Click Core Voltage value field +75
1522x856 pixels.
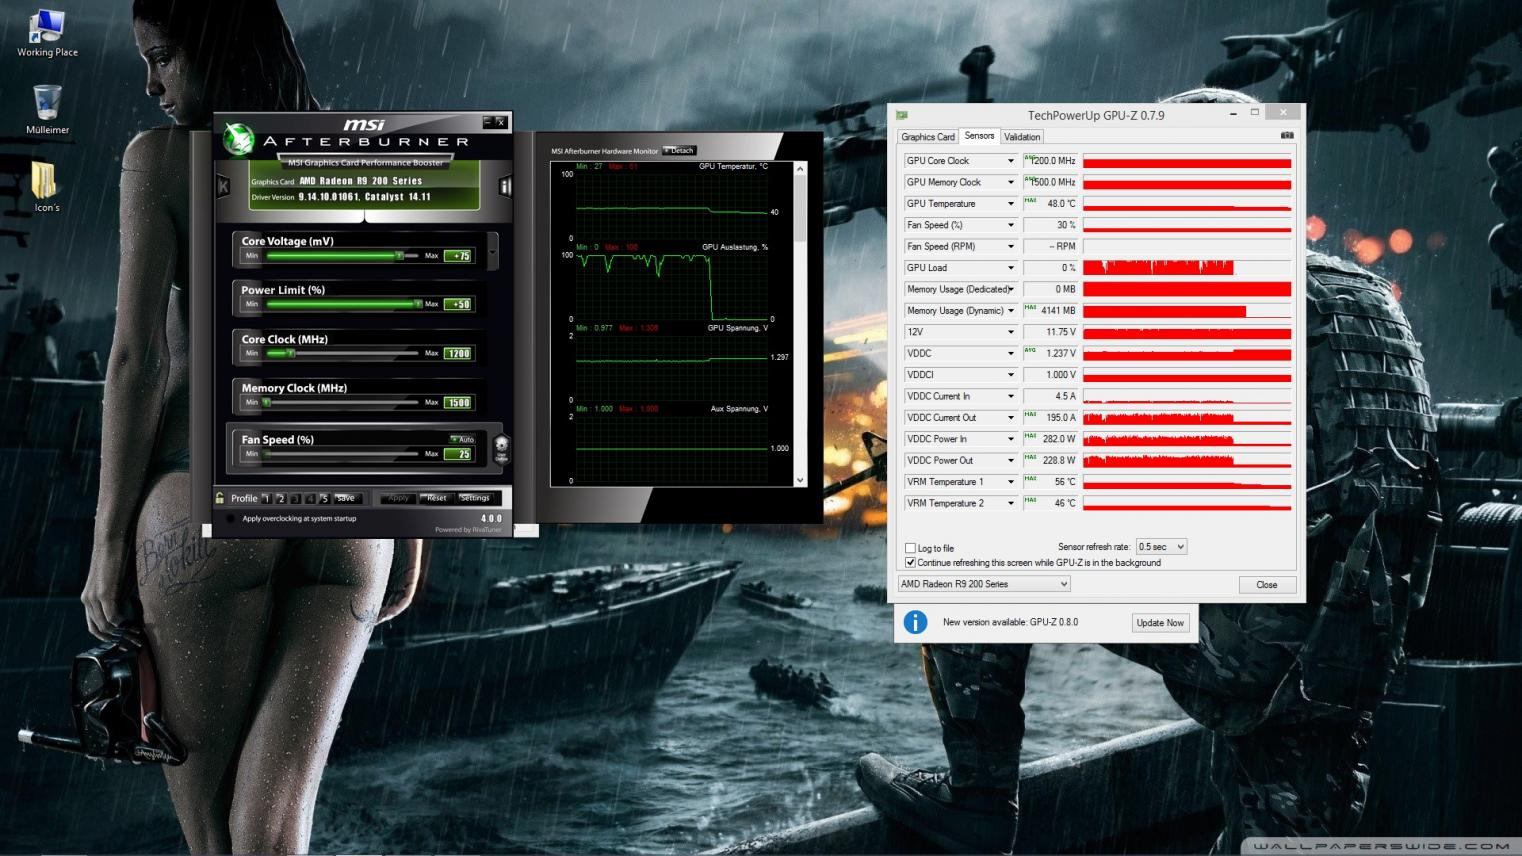(458, 256)
